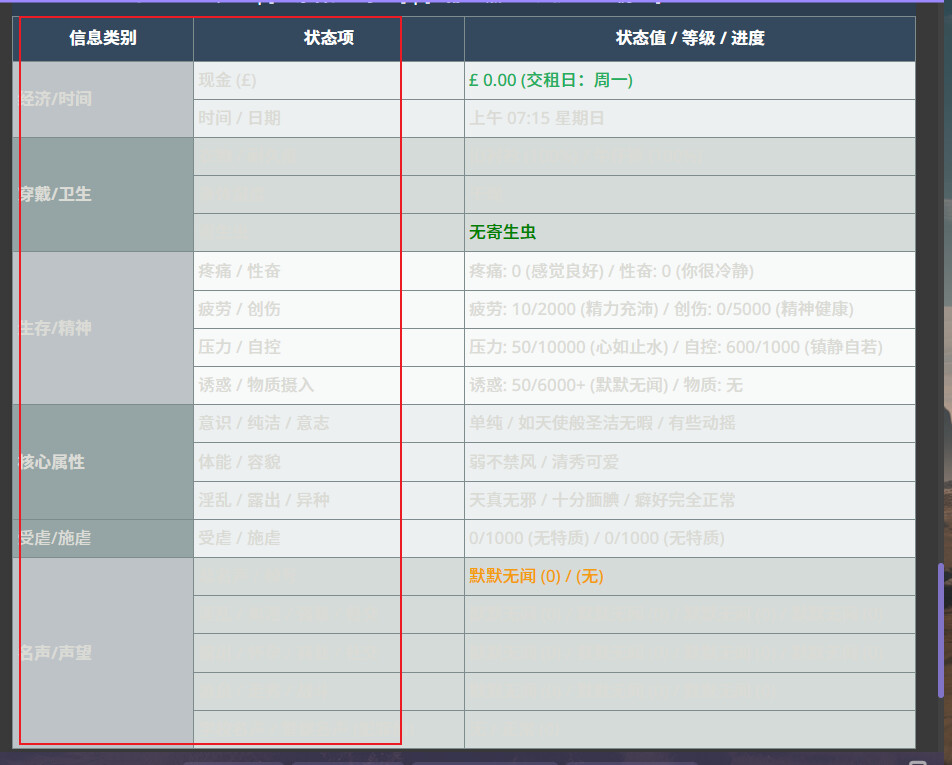
Task: Click the 意识 / 纯洁 / 意志 item
Action: tap(328, 423)
